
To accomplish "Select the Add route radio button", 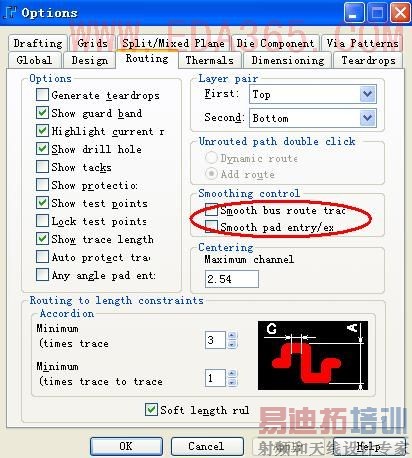I will coord(211,174).
